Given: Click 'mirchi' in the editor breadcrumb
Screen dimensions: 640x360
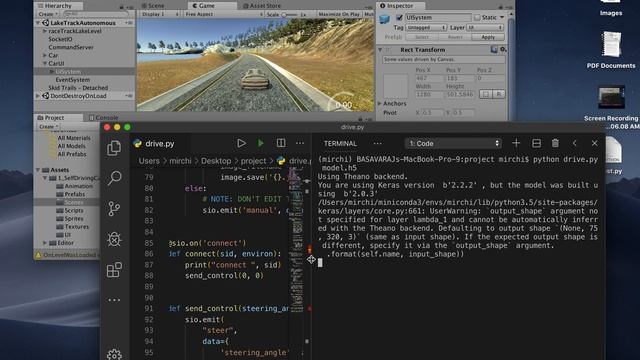Looking at the screenshot, I should tap(180, 161).
